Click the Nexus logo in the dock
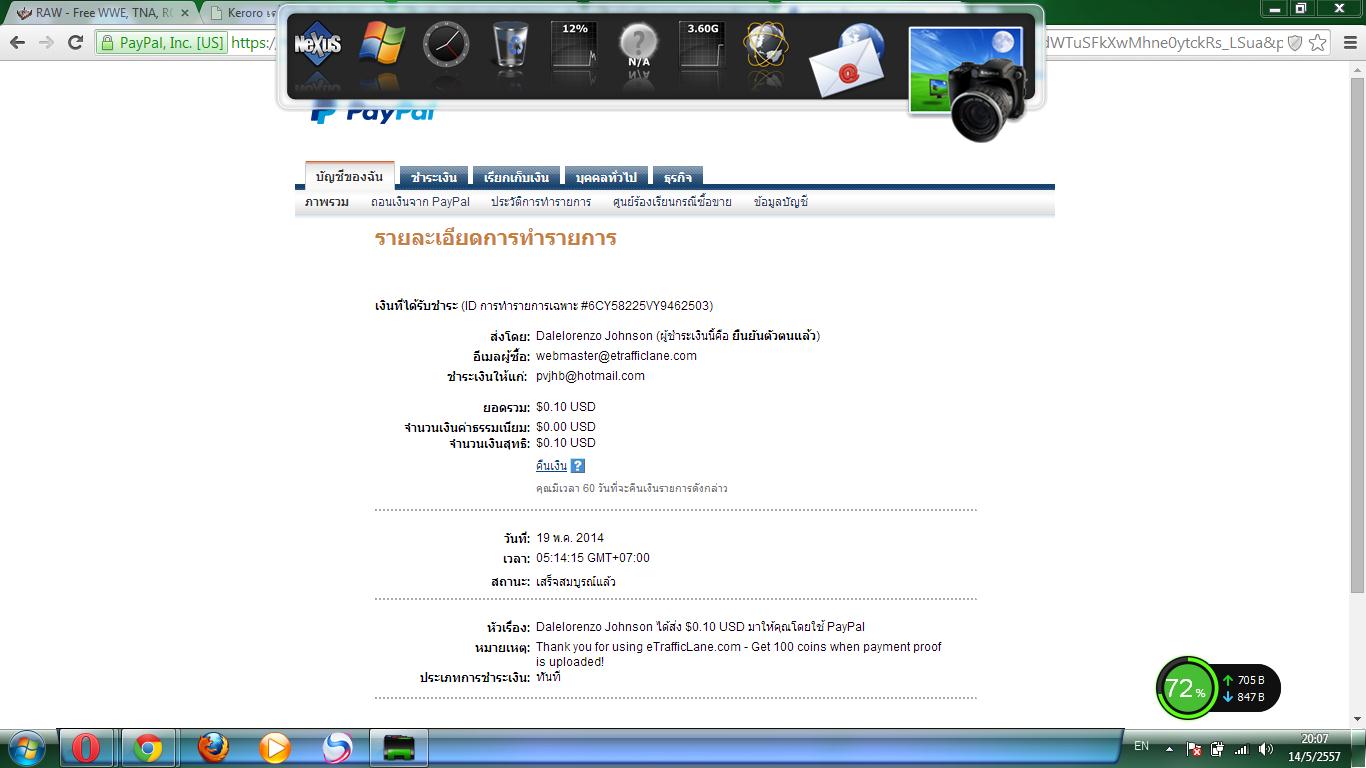This screenshot has width=1366, height=768. point(318,46)
